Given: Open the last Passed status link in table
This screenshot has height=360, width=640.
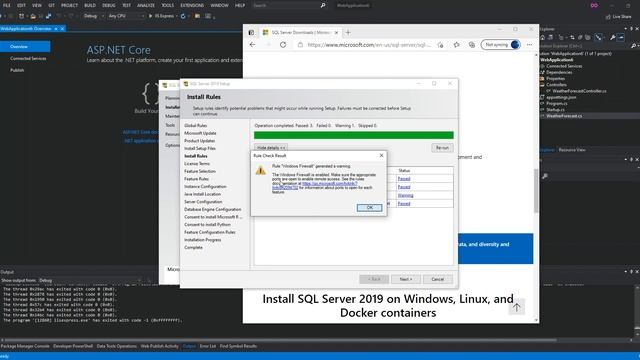Looking at the screenshot, I should tap(404, 203).
